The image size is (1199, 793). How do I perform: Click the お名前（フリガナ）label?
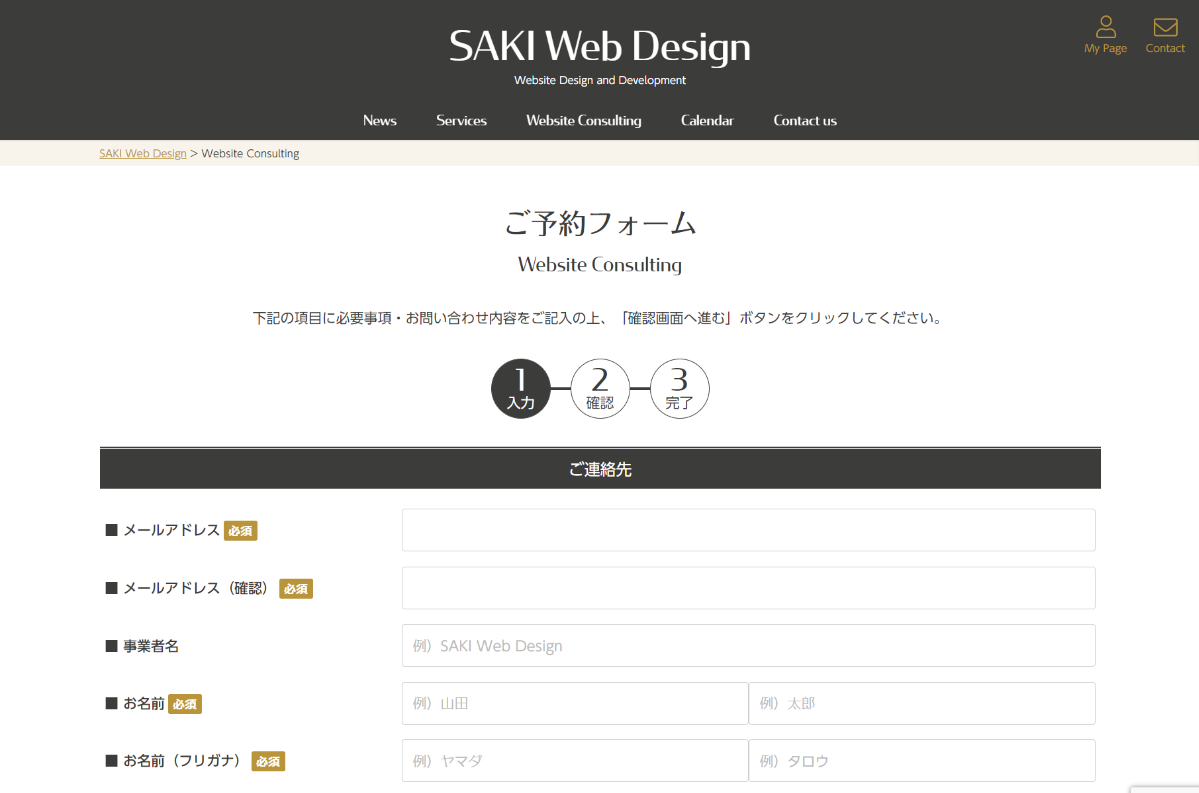click(x=184, y=761)
